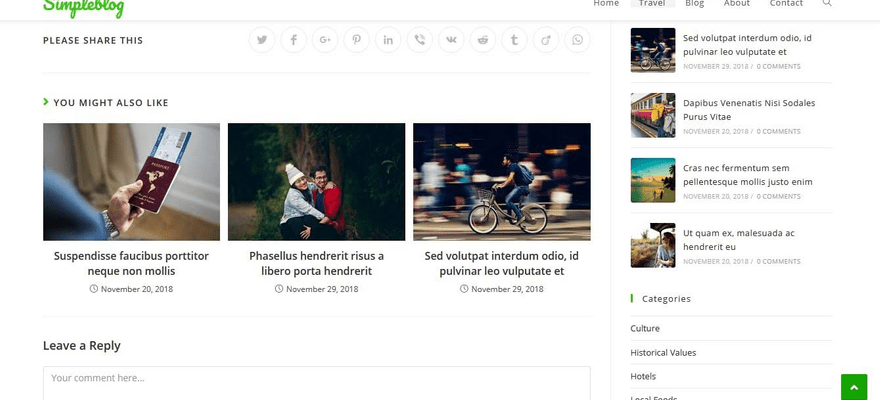Image resolution: width=880 pixels, height=400 pixels.
Task: Share via the Google Plus icon
Action: (x=325, y=40)
